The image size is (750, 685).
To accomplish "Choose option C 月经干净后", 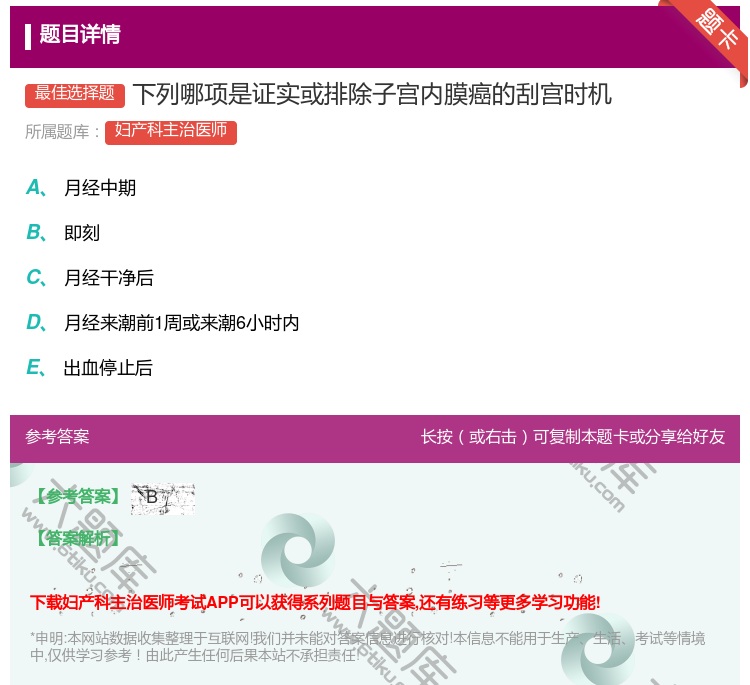I will click(x=89, y=277).
